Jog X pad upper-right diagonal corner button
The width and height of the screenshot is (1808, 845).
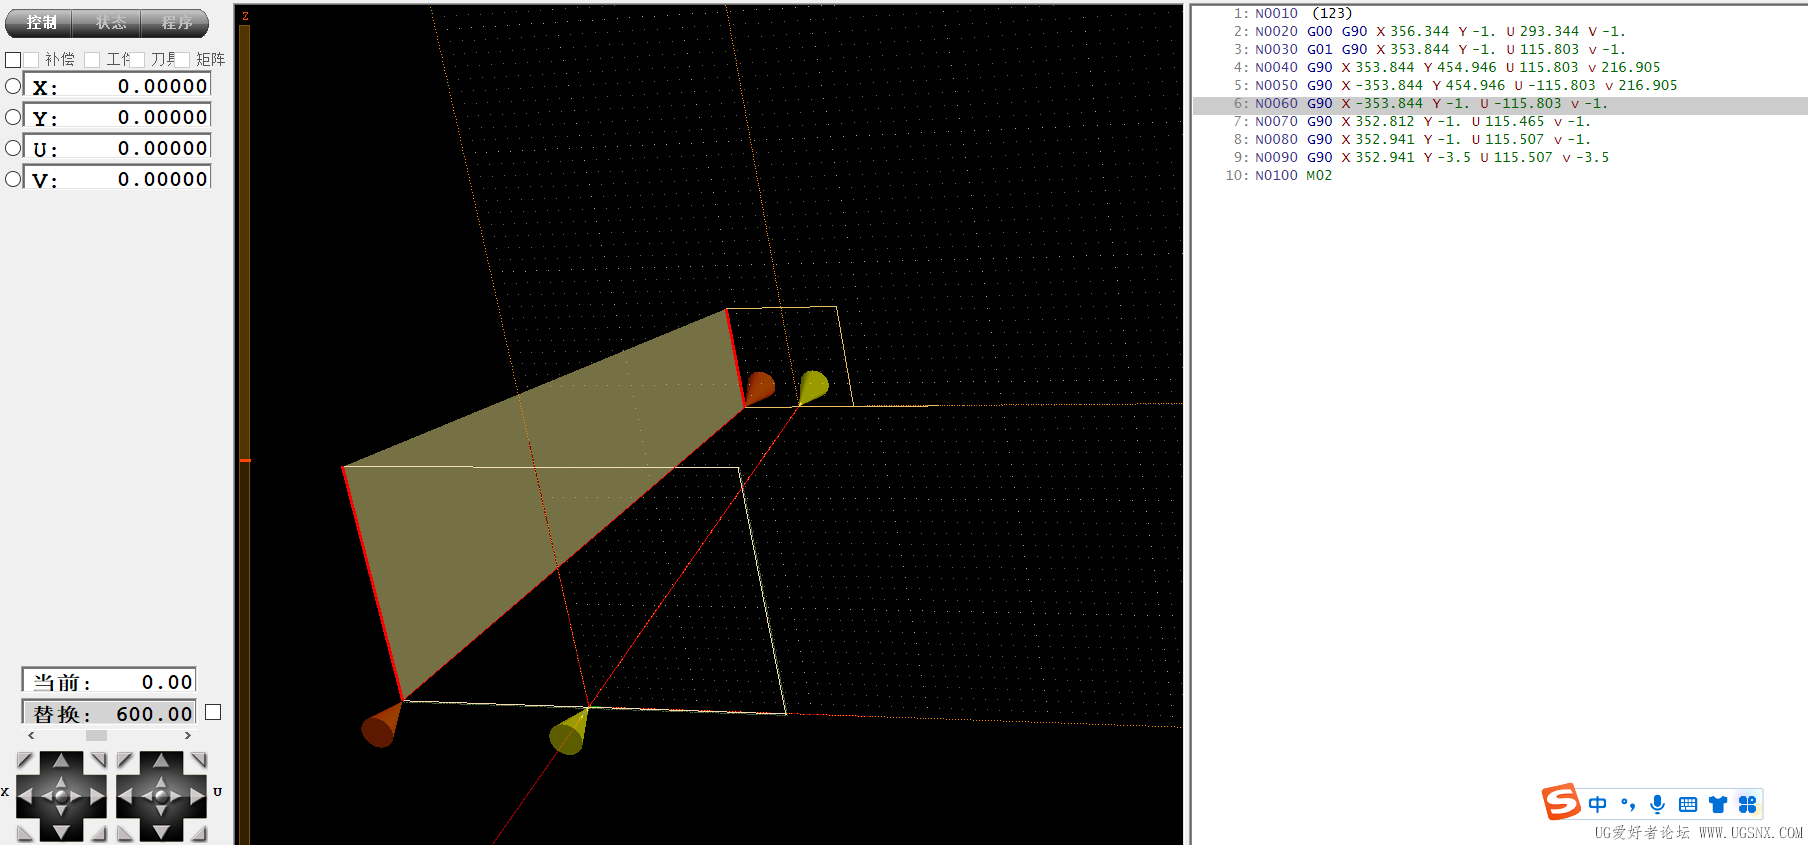click(x=99, y=759)
